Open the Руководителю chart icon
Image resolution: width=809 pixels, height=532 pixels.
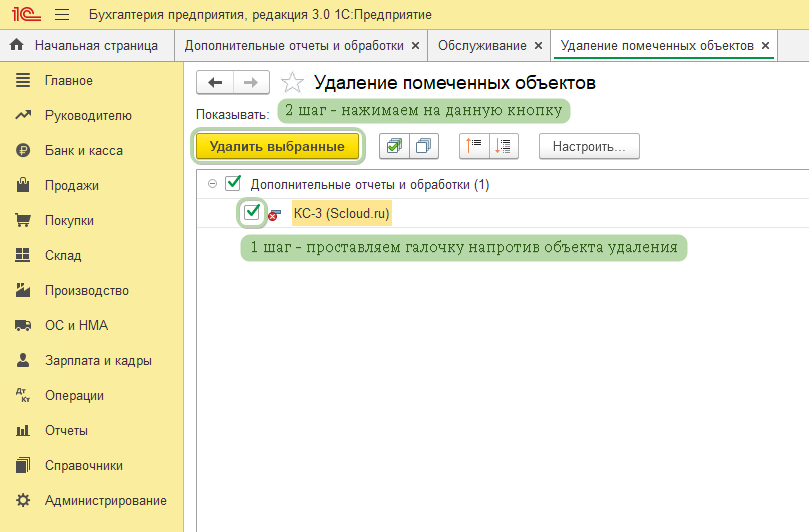(x=23, y=115)
